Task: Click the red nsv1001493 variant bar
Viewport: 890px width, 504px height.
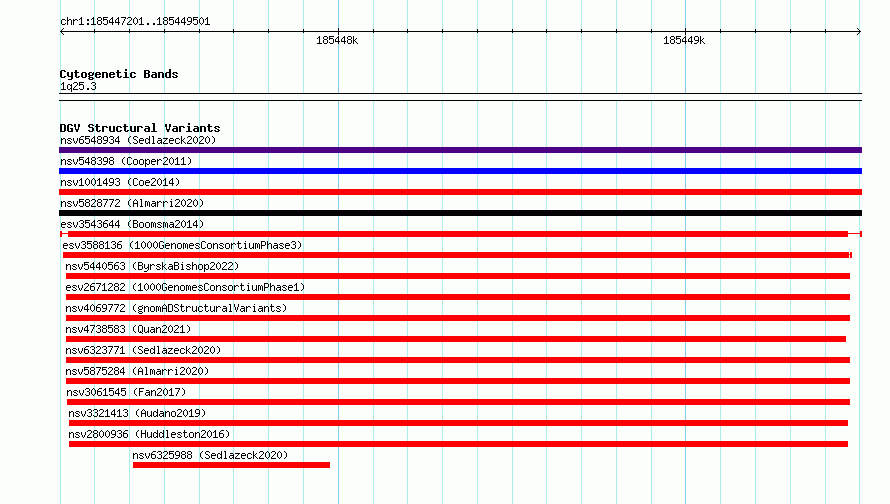Action: (460, 192)
